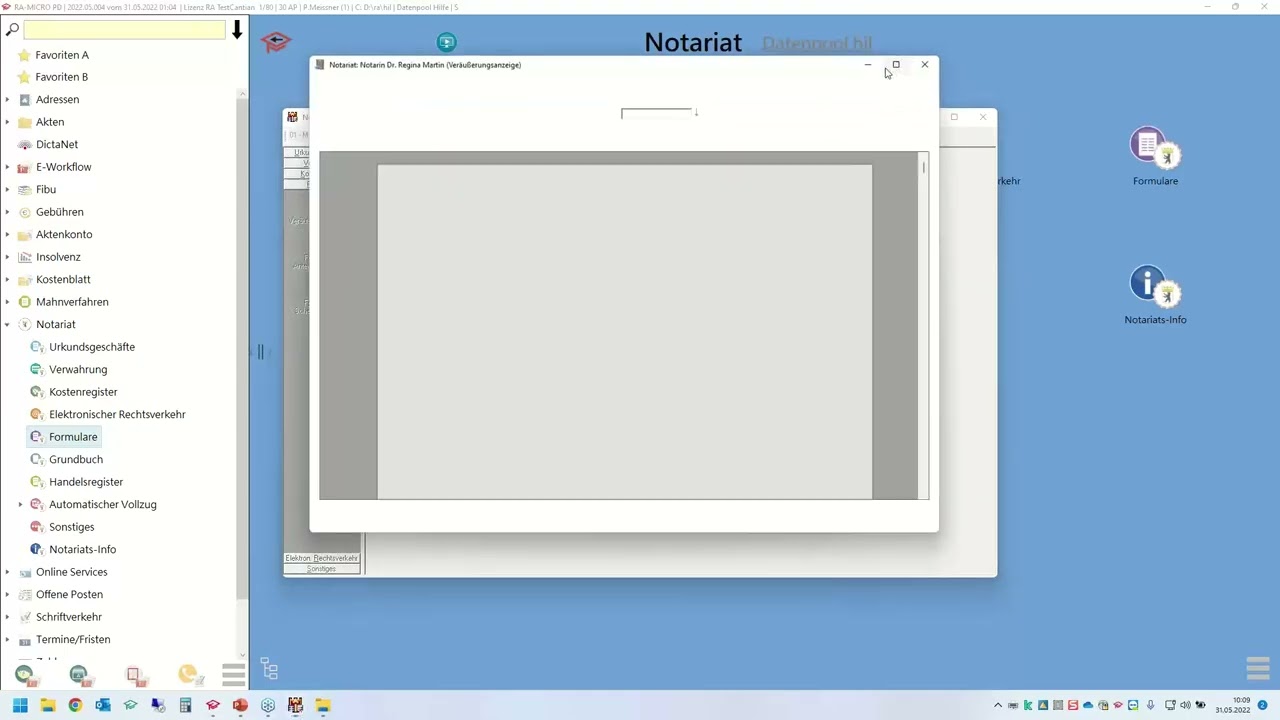Select Mahnverfahren in the sidebar

[x=72, y=302]
